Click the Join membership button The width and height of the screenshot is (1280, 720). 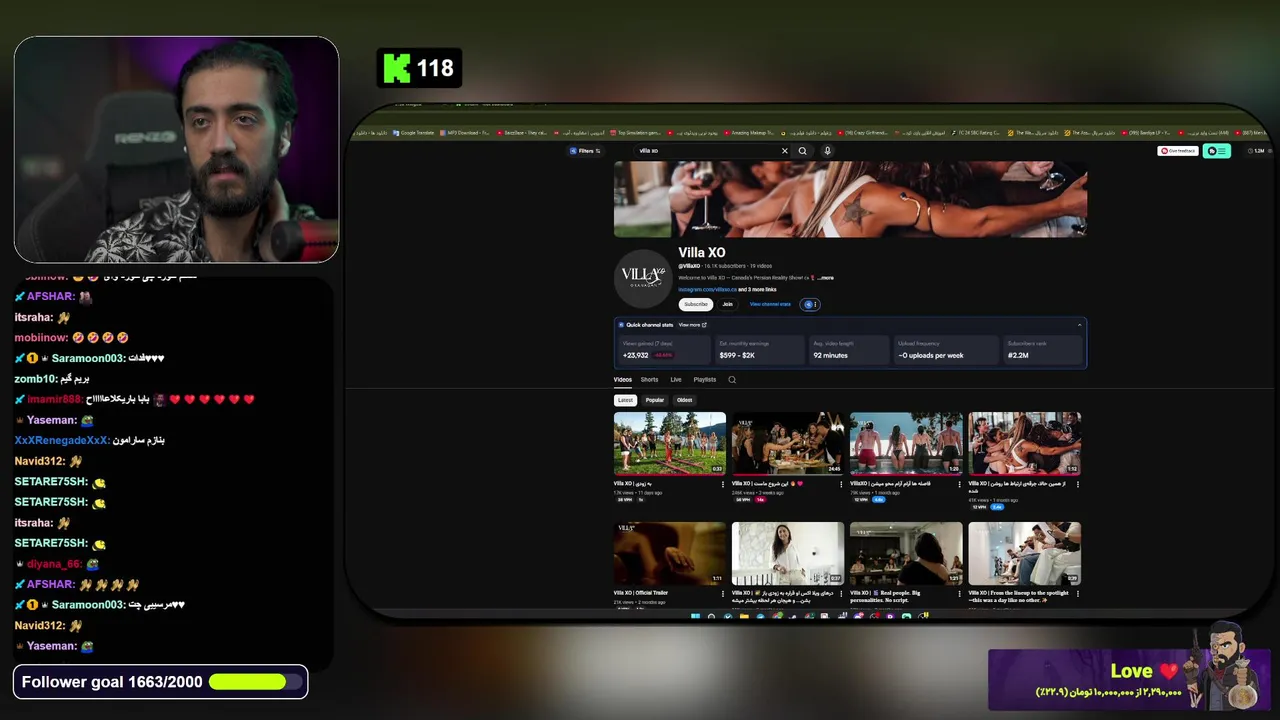coord(728,304)
